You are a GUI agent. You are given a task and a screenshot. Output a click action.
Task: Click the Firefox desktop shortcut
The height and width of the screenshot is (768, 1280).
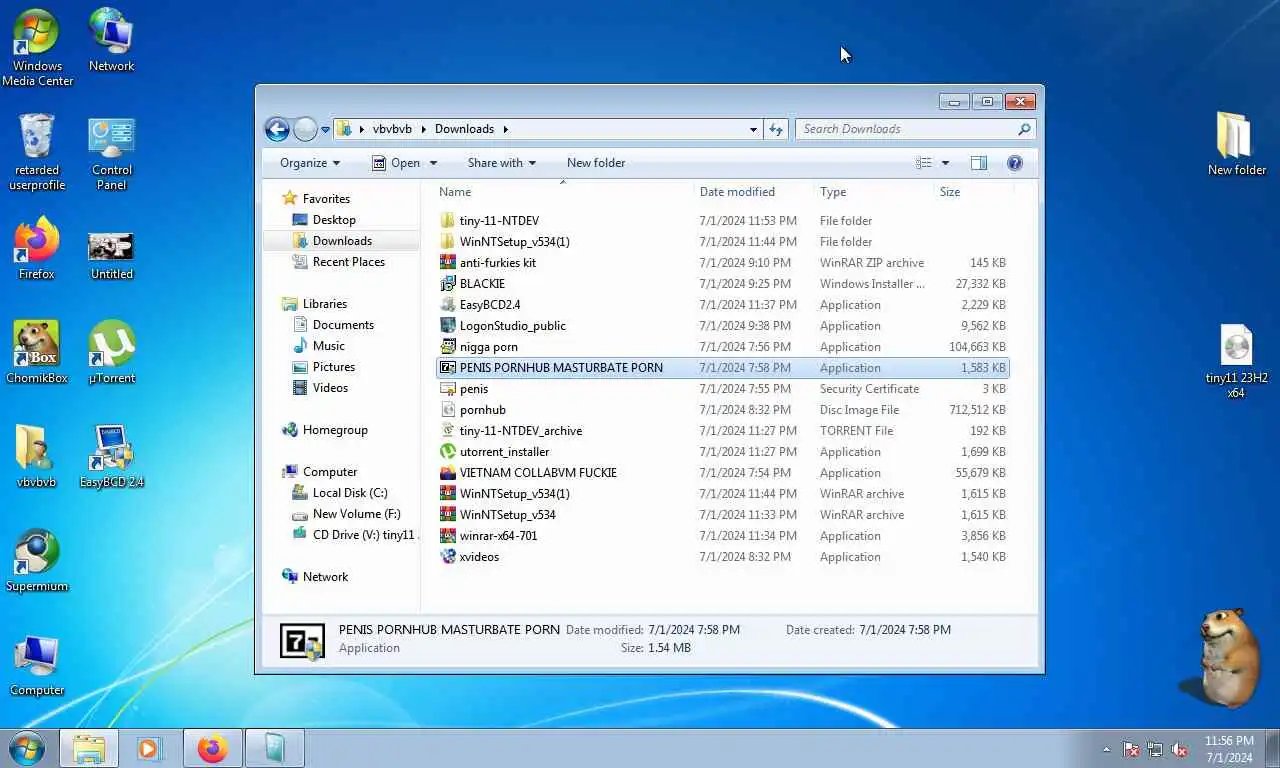[37, 250]
